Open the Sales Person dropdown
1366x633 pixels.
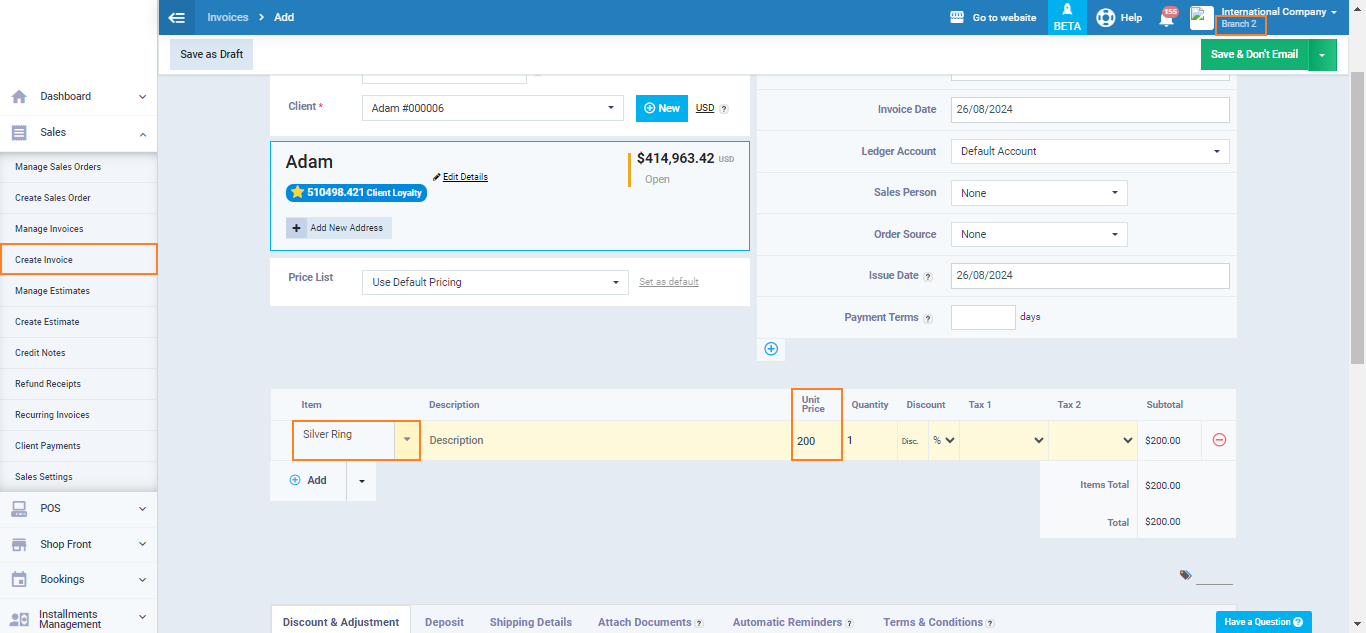(x=1038, y=193)
